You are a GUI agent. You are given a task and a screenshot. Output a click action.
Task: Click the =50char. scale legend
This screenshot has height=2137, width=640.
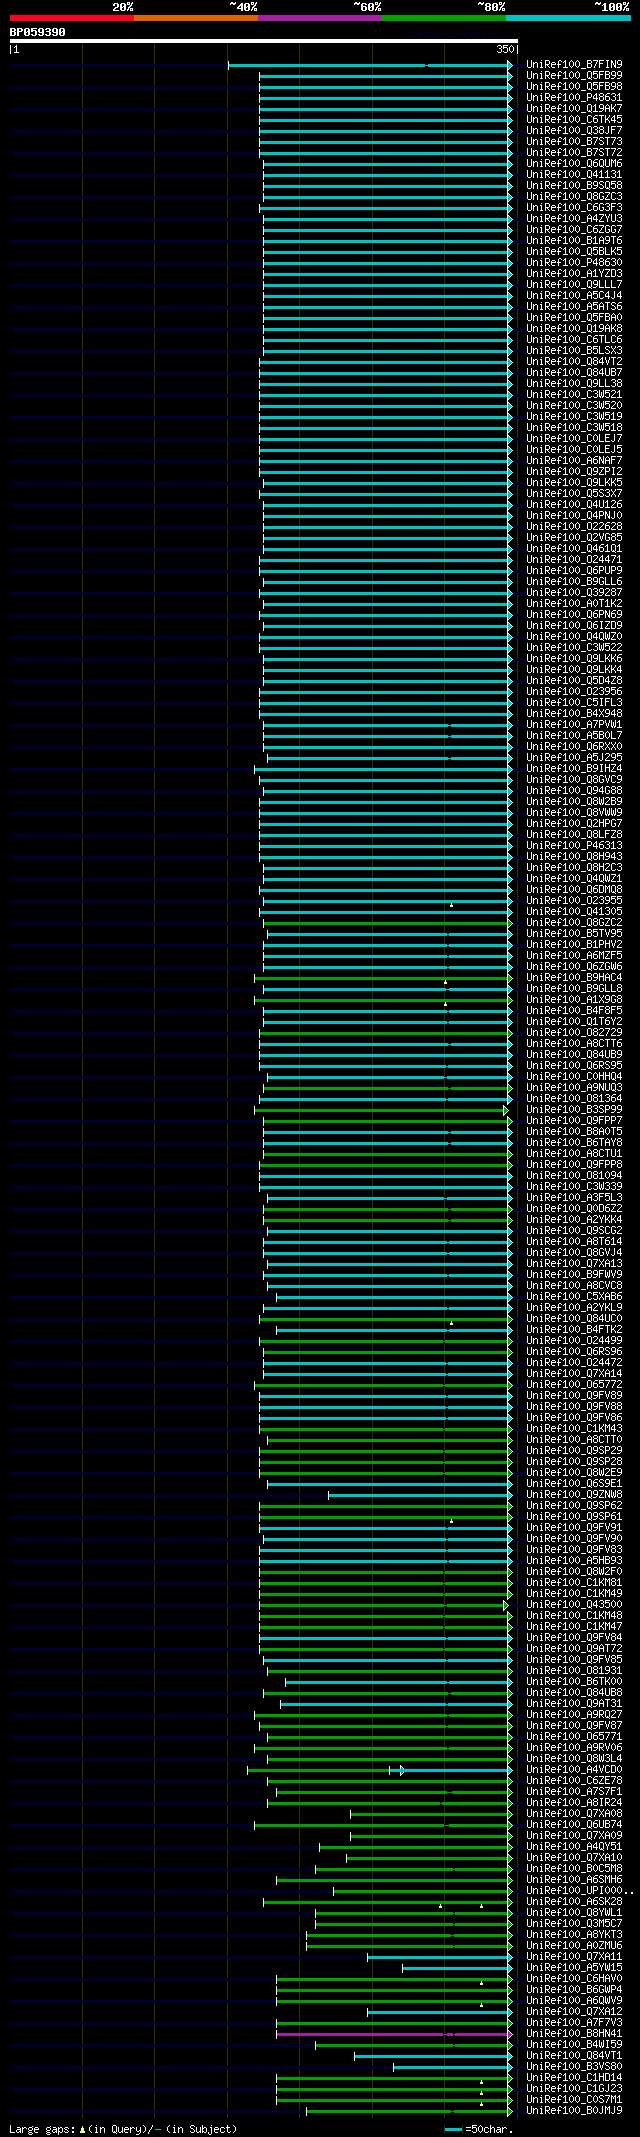(480, 2129)
